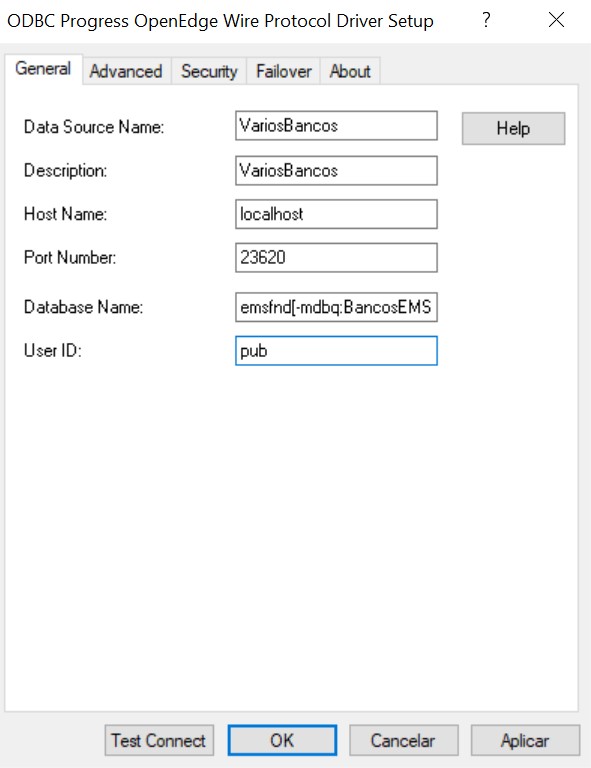
Task: Click into the Description field
Action: click(336, 170)
